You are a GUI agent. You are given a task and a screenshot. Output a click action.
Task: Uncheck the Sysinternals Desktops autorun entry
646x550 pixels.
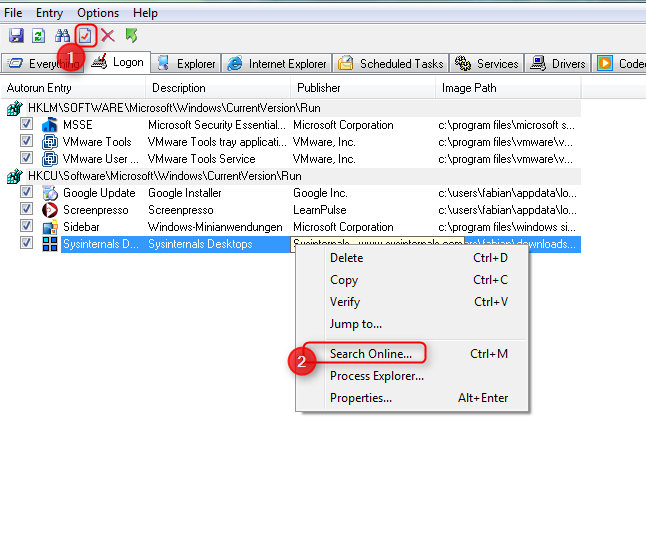[x=26, y=243]
